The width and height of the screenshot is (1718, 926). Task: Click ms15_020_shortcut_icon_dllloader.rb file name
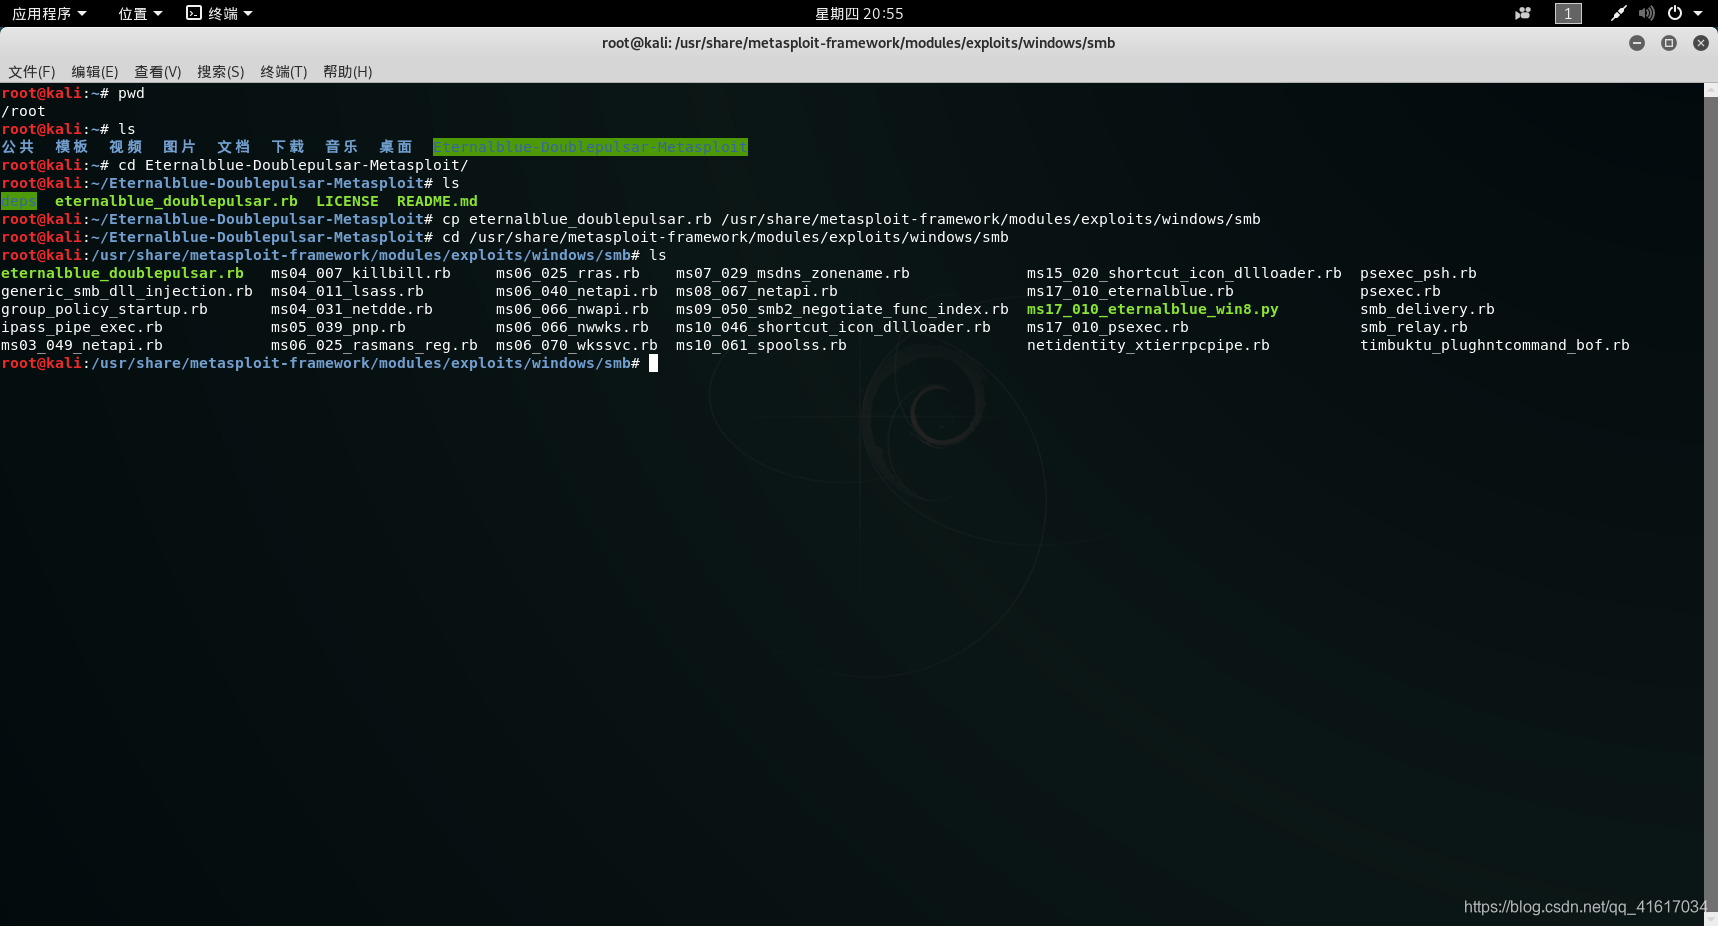click(x=1184, y=273)
